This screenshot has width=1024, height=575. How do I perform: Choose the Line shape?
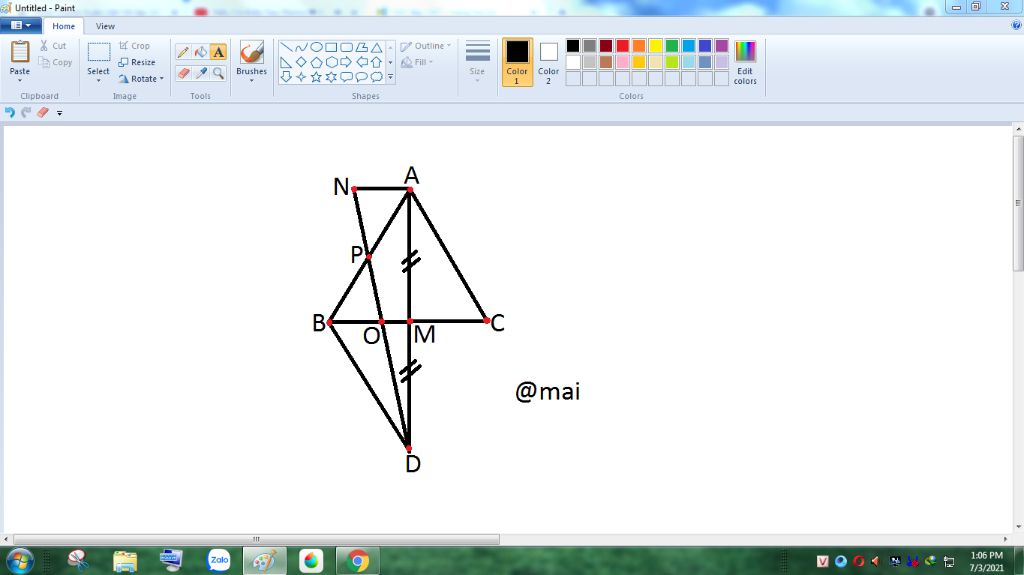286,47
